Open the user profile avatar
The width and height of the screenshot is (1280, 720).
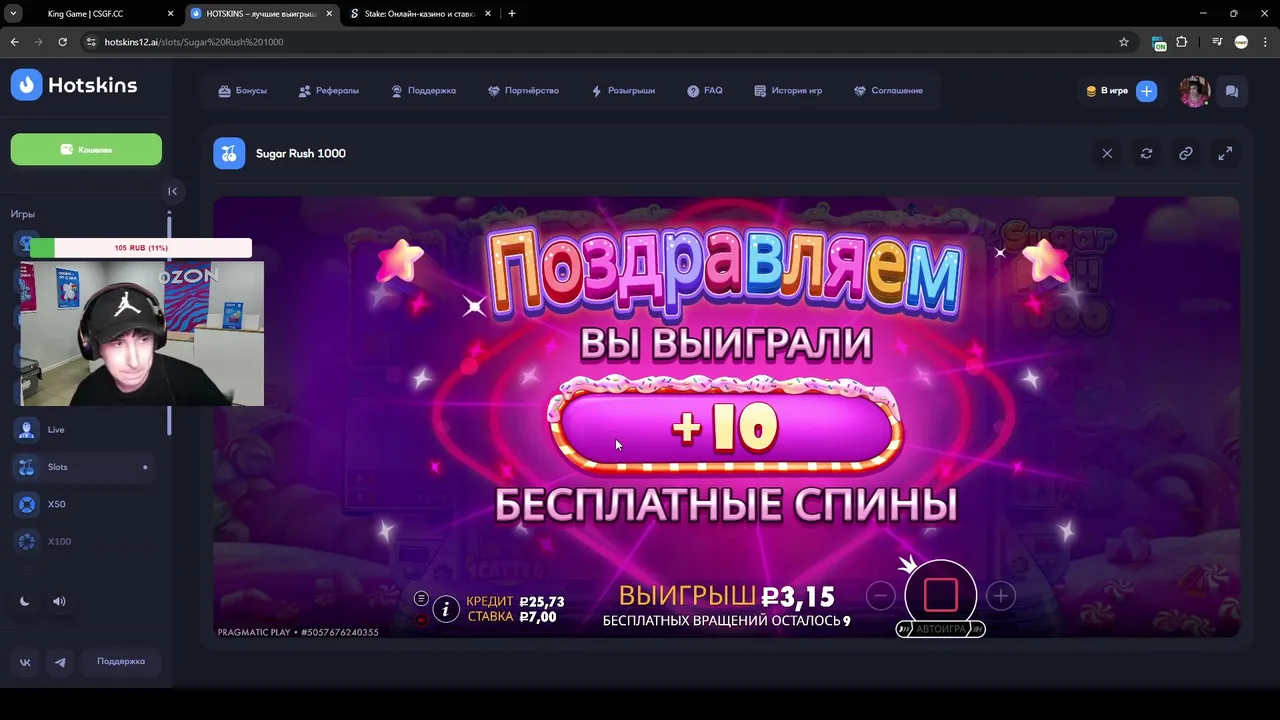1194,91
